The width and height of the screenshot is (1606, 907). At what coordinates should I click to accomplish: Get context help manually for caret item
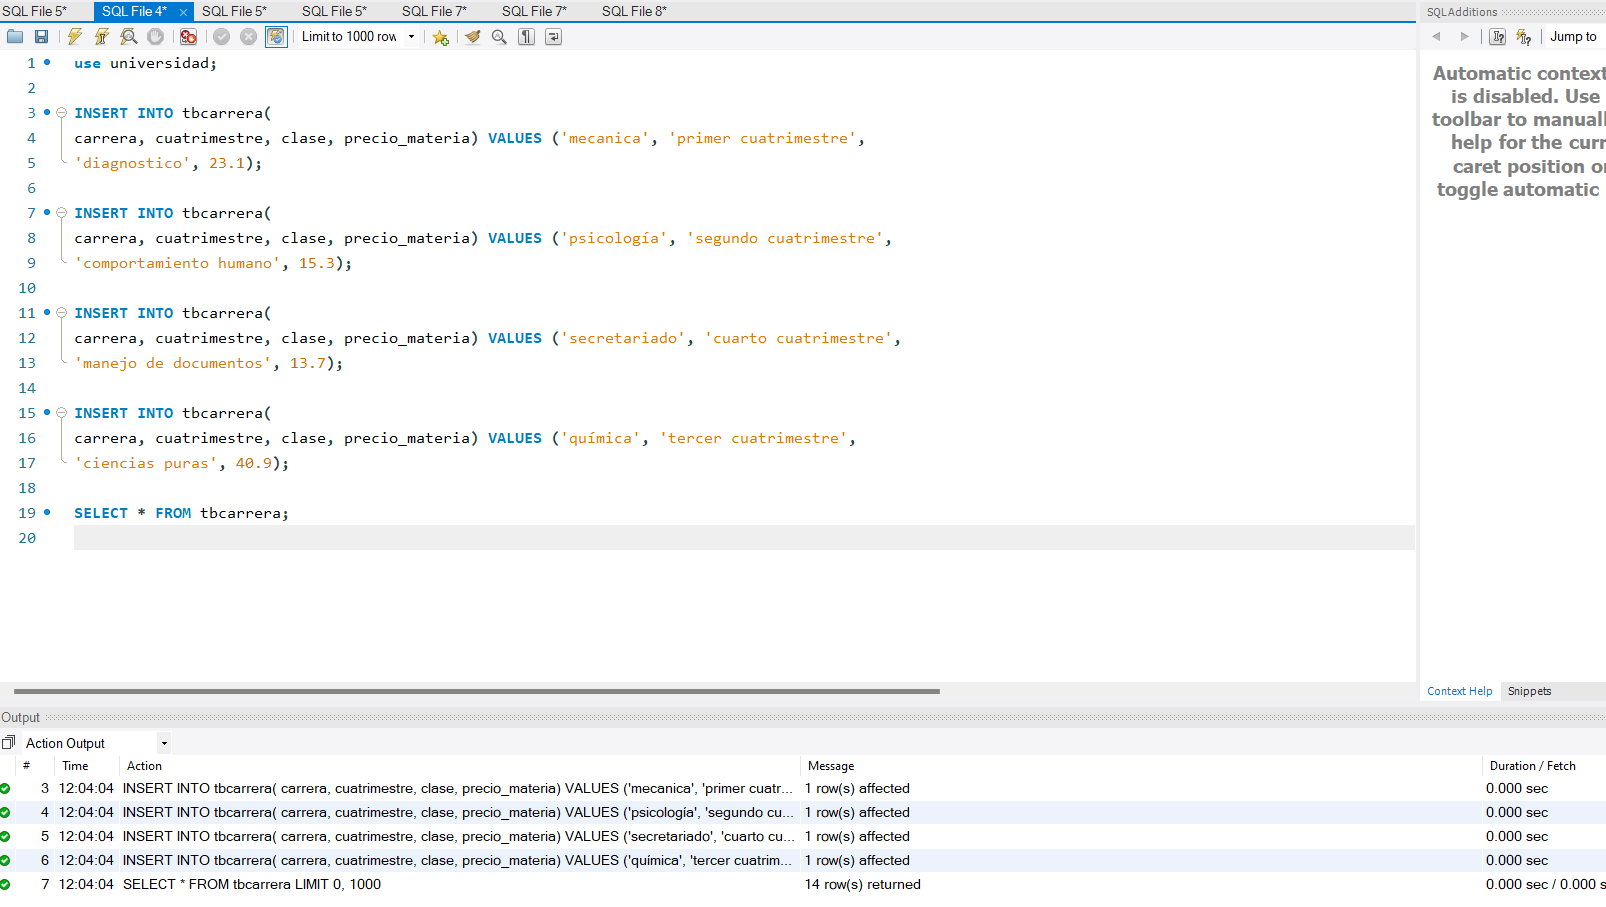(1498, 37)
